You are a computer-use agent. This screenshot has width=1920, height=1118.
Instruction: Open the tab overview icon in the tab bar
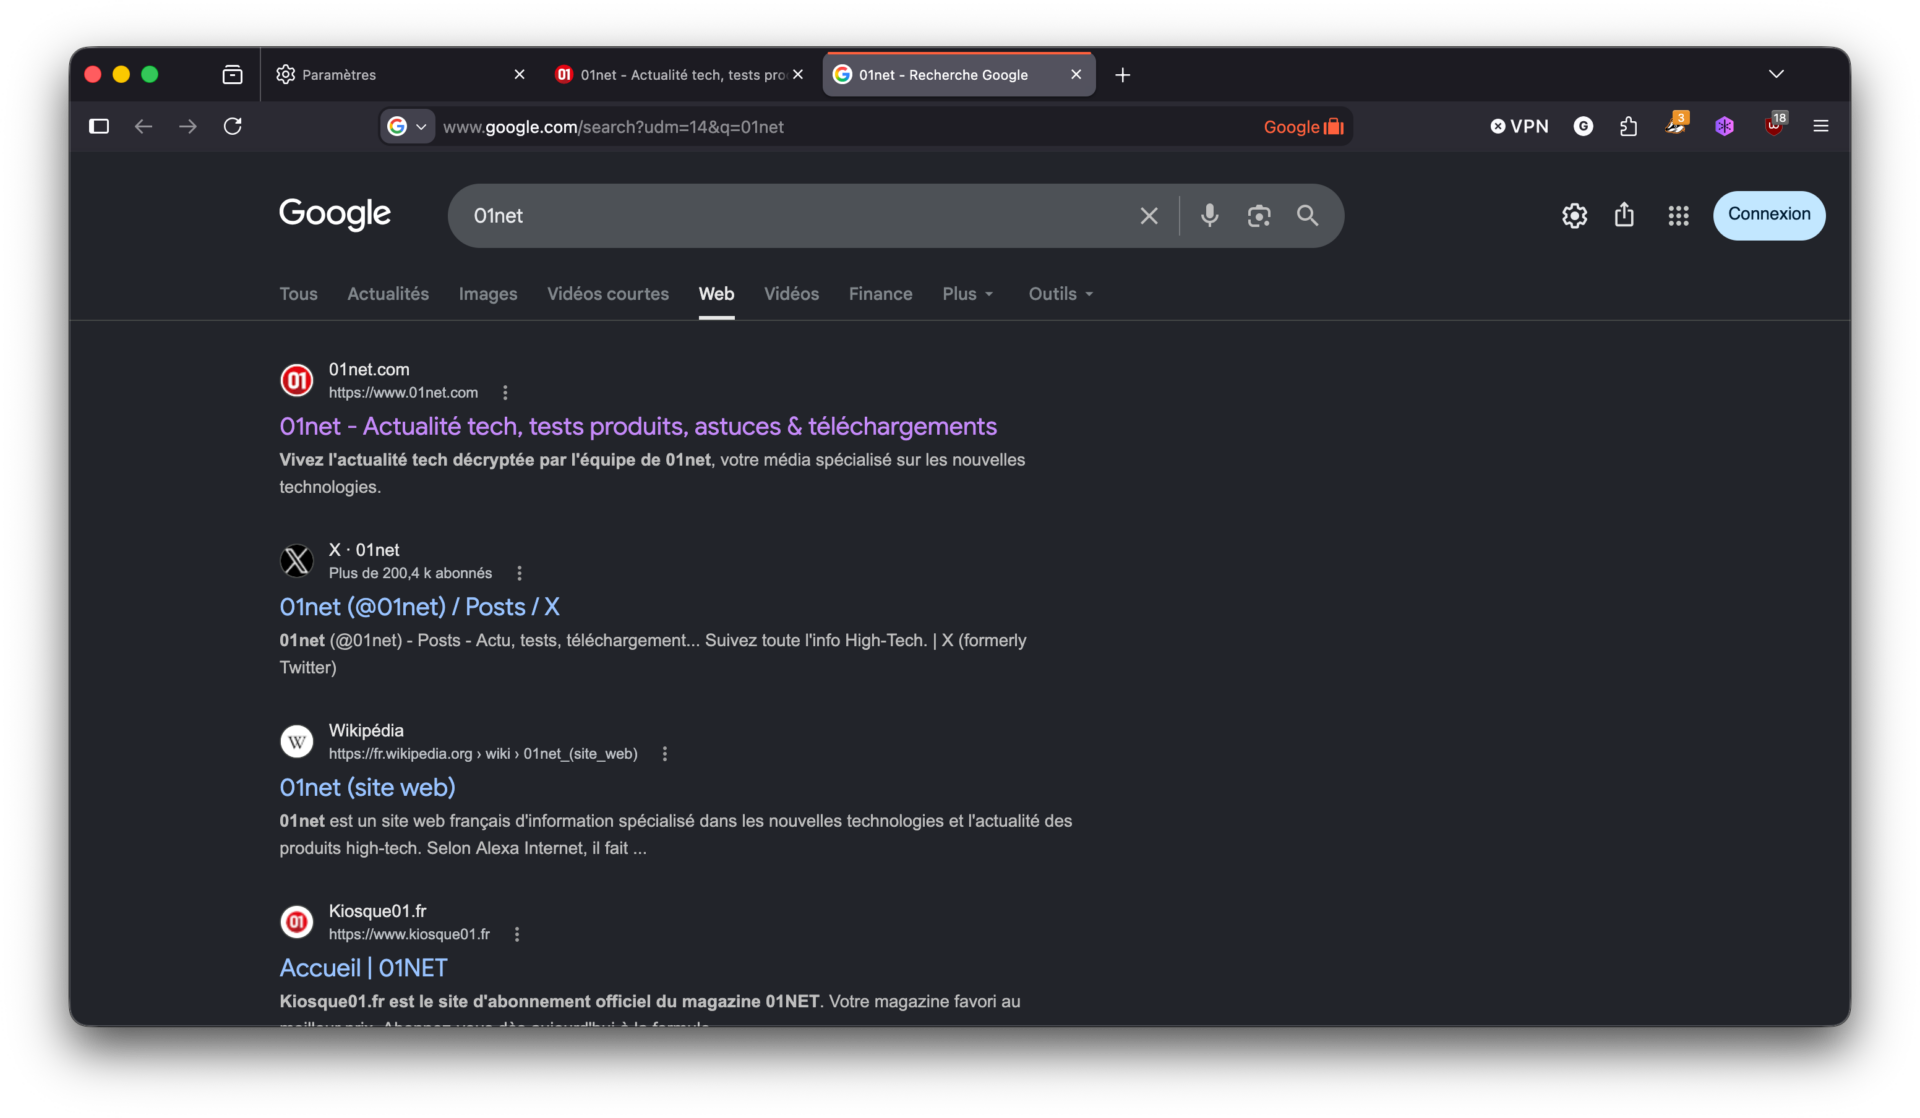(232, 75)
